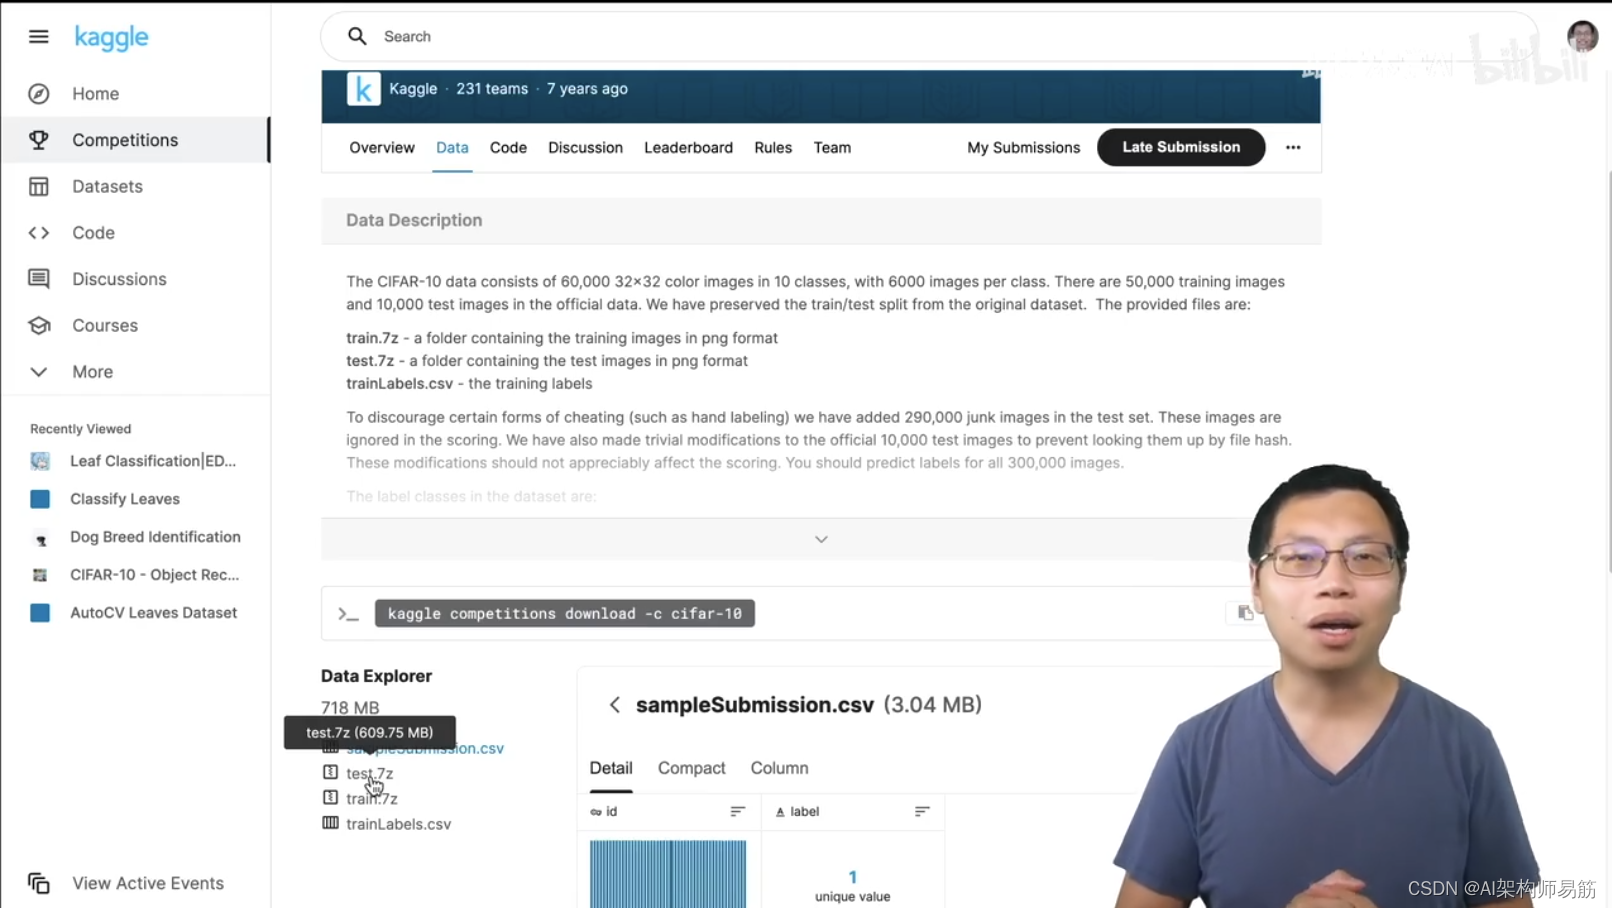Click the Competitions trophy icon

click(39, 140)
